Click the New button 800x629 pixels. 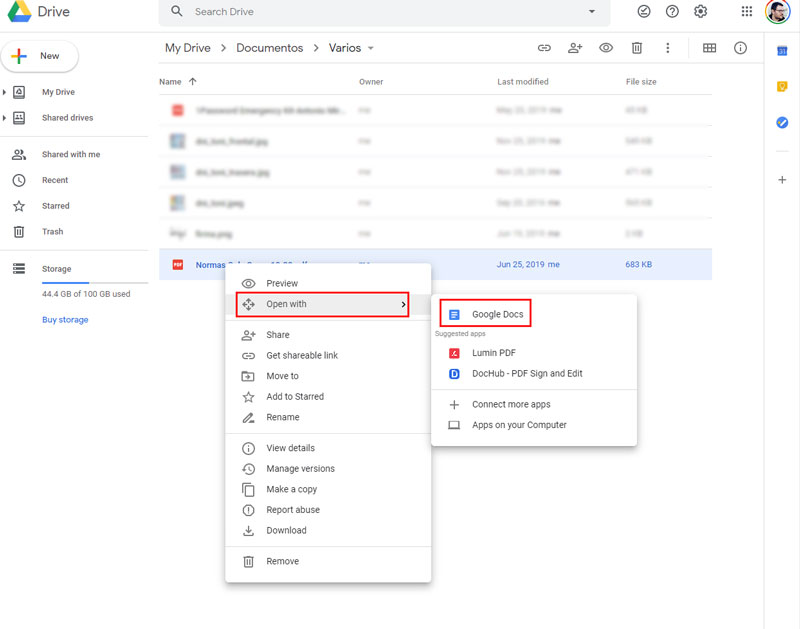(x=39, y=56)
